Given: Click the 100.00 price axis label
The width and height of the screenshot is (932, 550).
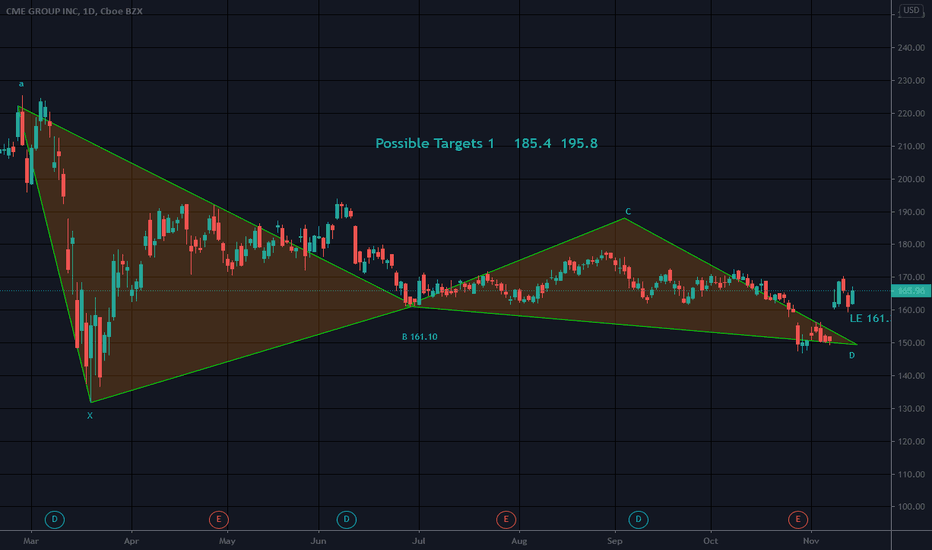Looking at the screenshot, I should point(911,507).
